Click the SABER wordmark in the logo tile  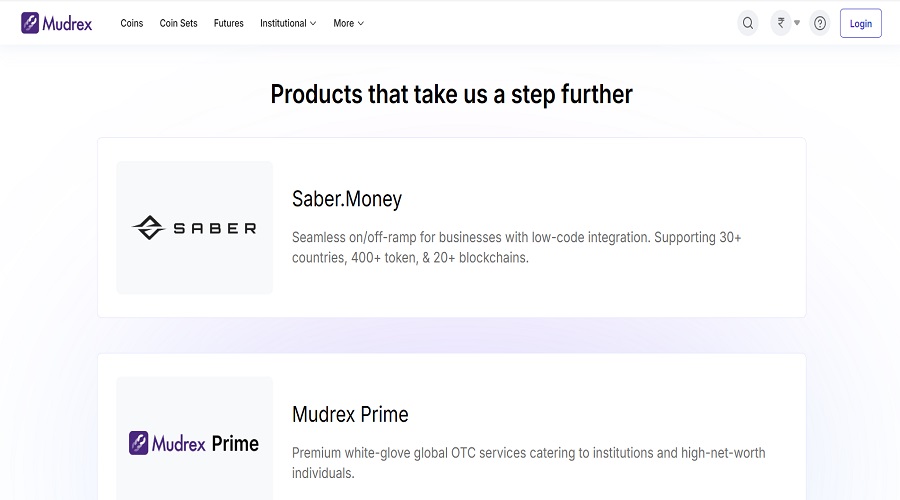coord(214,228)
